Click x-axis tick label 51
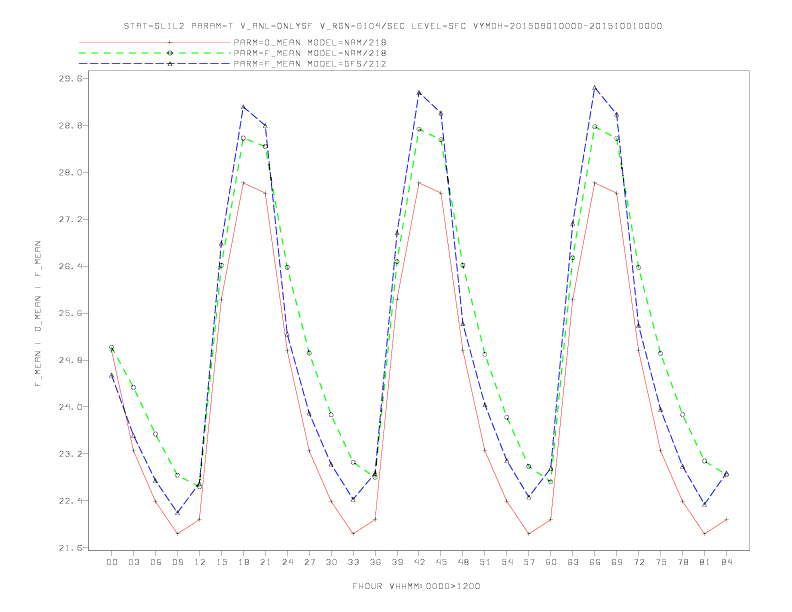Screen dimensions: 792x612 (x=485, y=562)
